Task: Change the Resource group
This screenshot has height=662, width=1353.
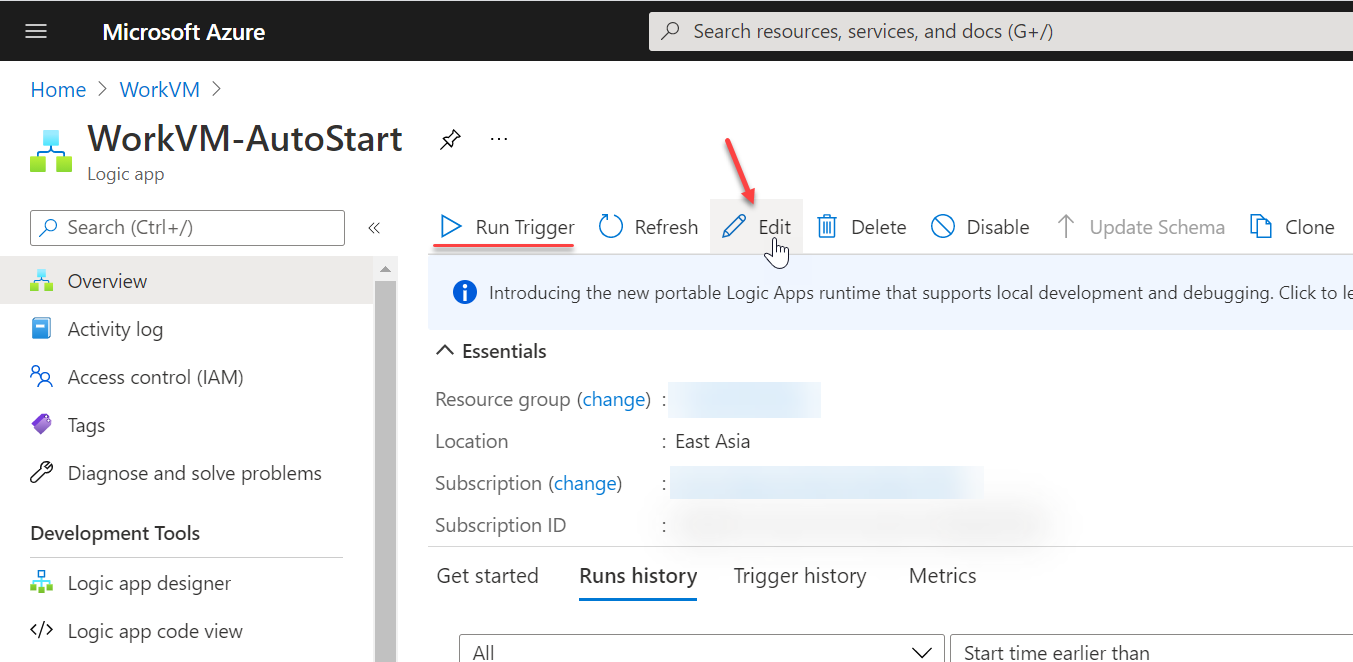Action: coord(614,399)
